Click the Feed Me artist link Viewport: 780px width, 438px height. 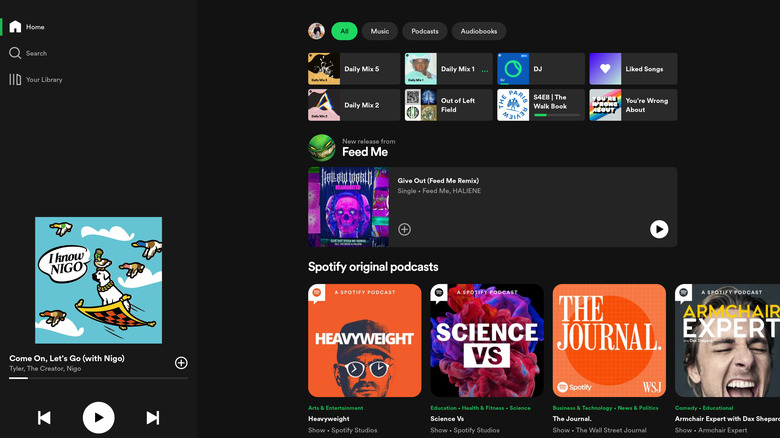coord(365,152)
